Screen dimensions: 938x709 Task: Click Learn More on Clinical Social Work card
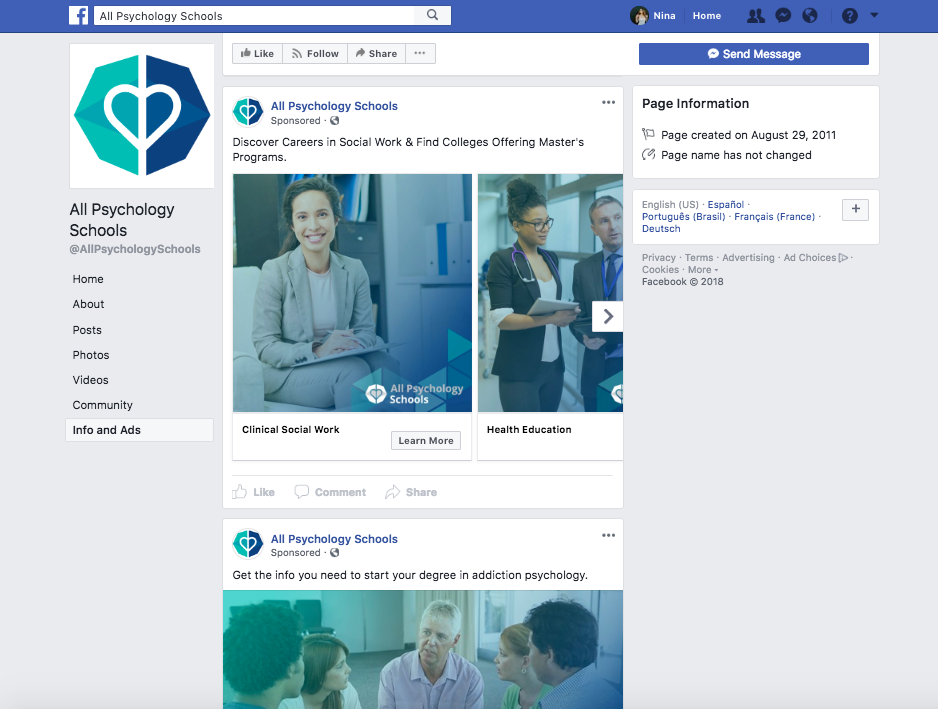[426, 440]
